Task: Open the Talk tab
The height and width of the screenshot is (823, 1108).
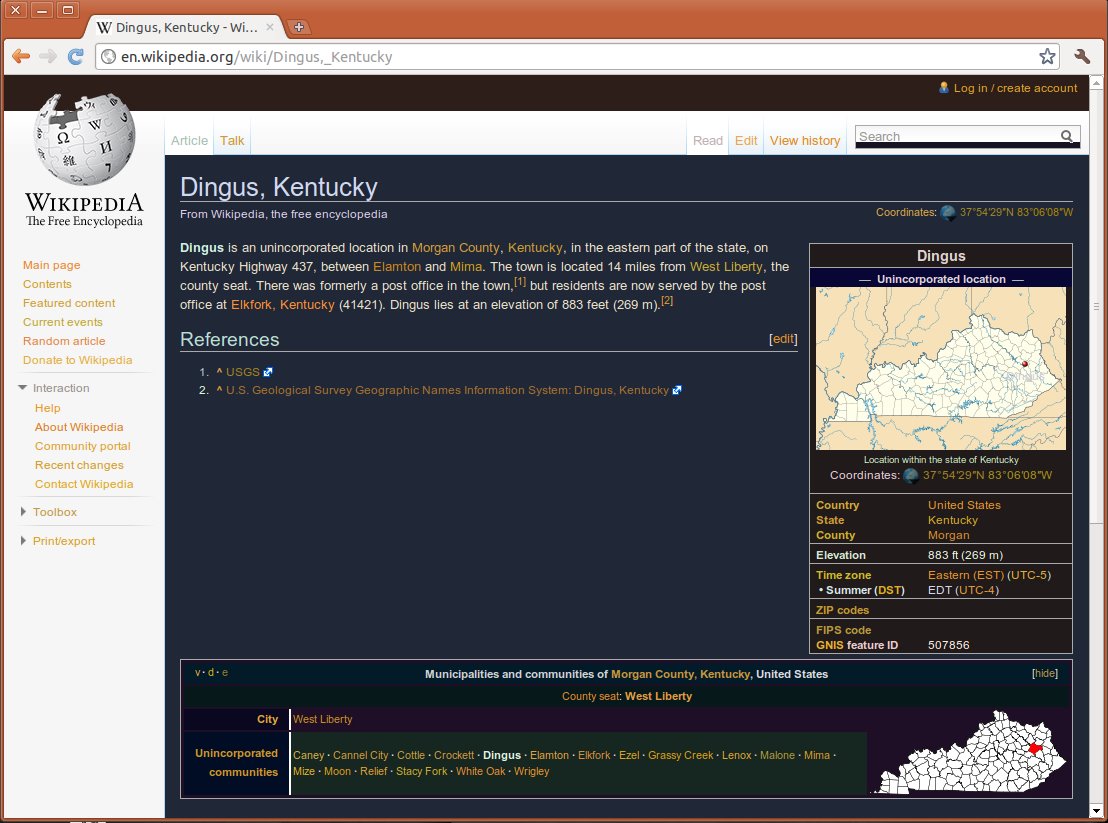Action: [232, 141]
